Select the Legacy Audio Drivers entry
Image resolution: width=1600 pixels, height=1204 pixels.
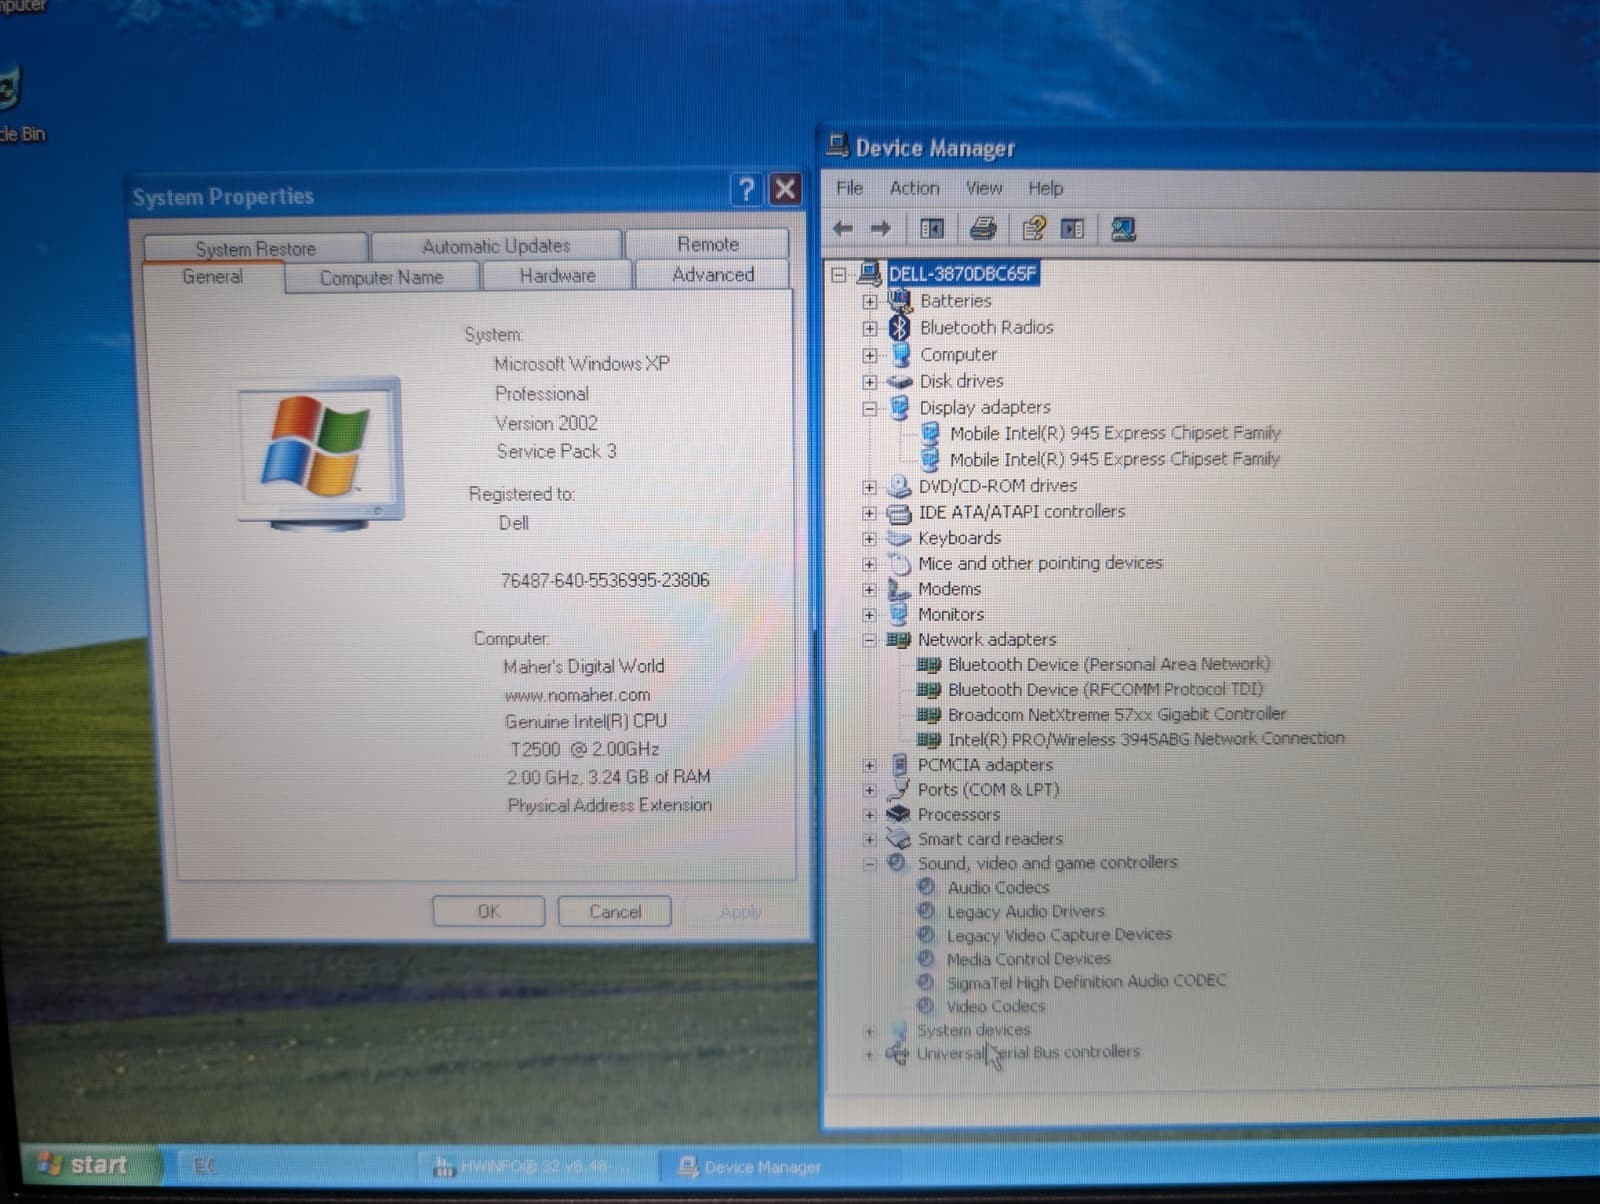(1025, 911)
